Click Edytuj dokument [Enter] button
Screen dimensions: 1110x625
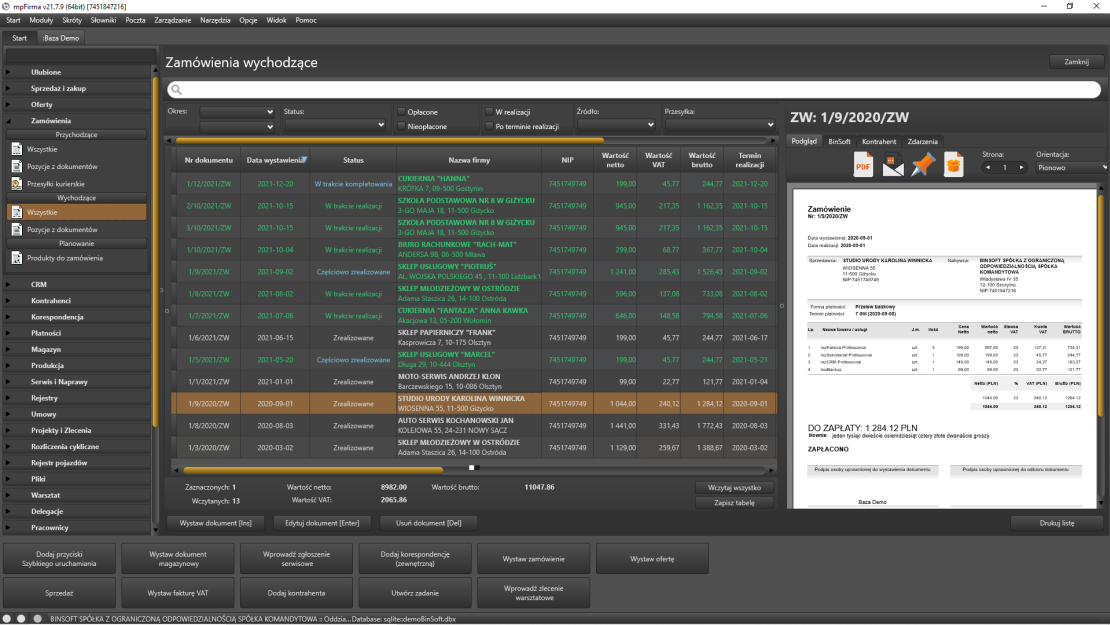322,523
